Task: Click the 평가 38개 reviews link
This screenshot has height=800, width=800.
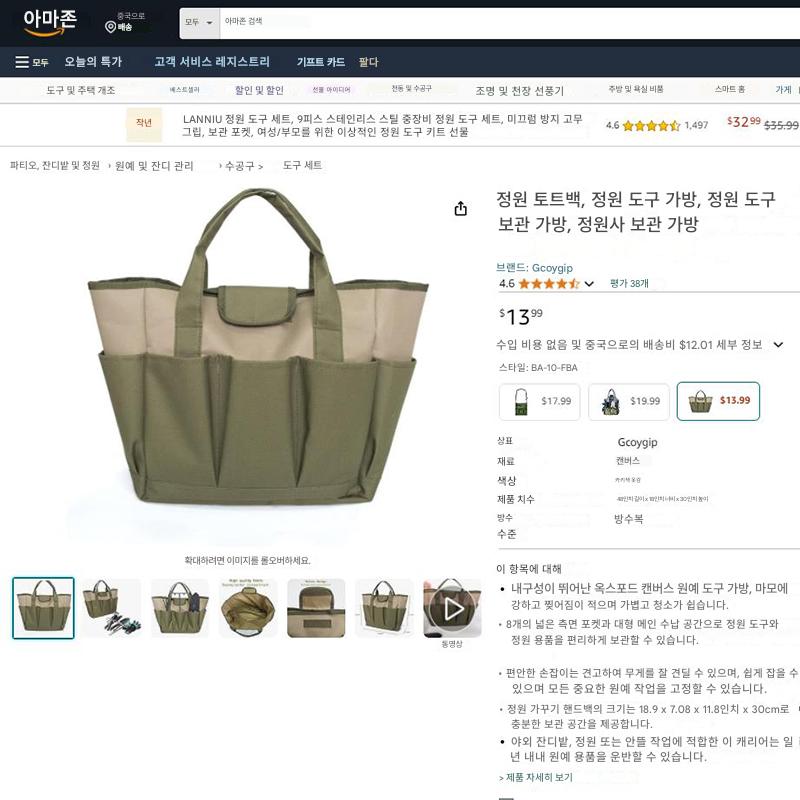Action: coord(629,283)
